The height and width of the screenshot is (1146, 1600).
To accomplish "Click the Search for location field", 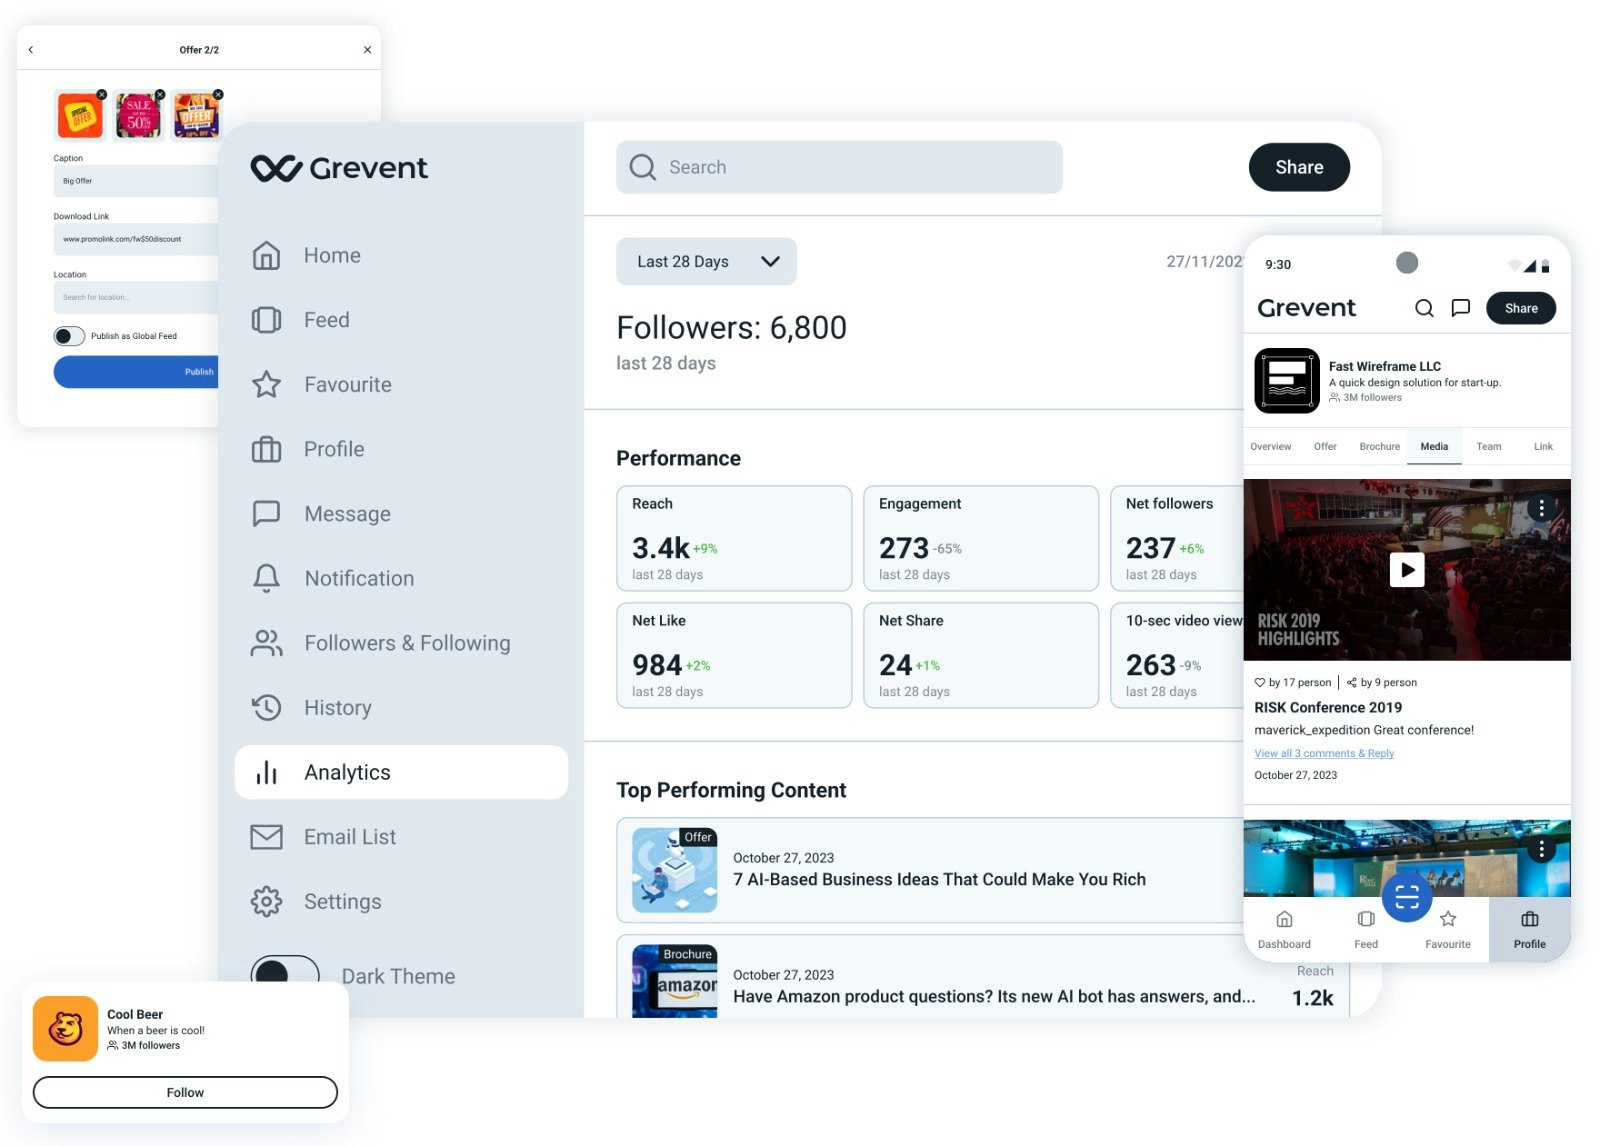I will tap(136, 297).
